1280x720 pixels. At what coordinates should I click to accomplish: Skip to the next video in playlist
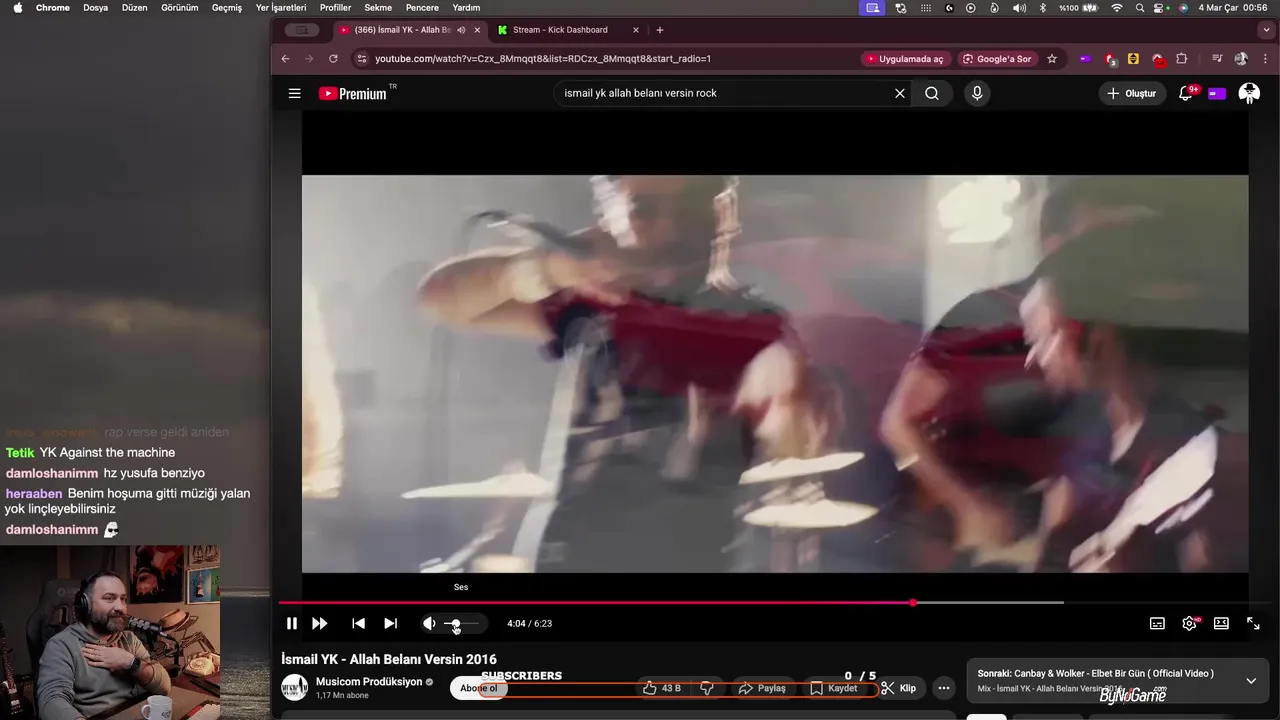pyautogui.click(x=390, y=623)
